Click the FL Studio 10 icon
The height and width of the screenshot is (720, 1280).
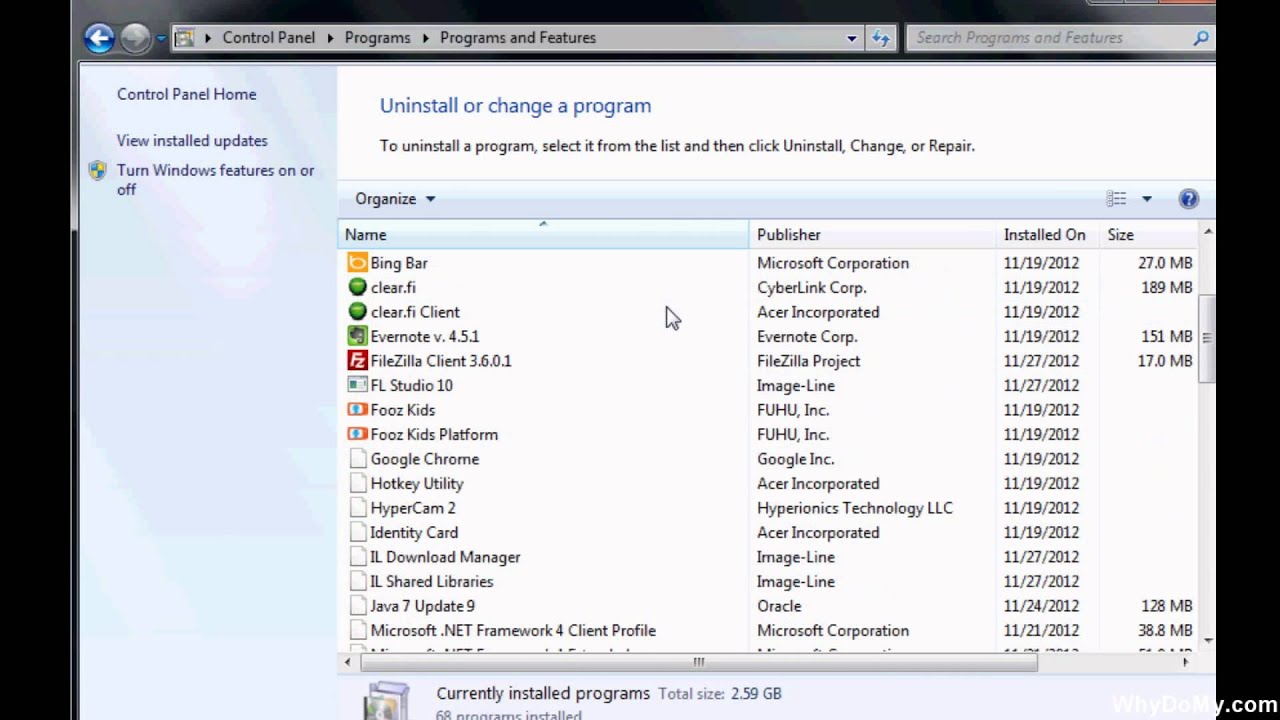click(x=357, y=385)
